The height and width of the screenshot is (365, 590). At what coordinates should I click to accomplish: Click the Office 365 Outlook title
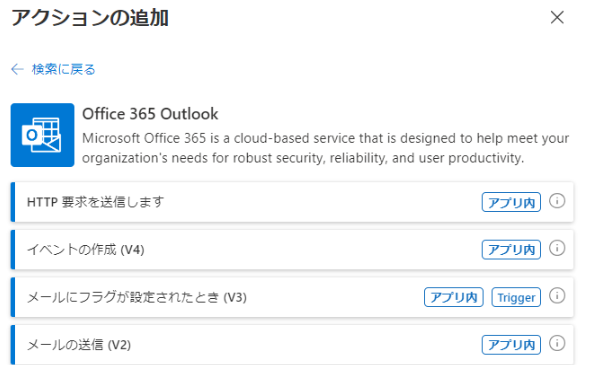pyautogui.click(x=150, y=114)
